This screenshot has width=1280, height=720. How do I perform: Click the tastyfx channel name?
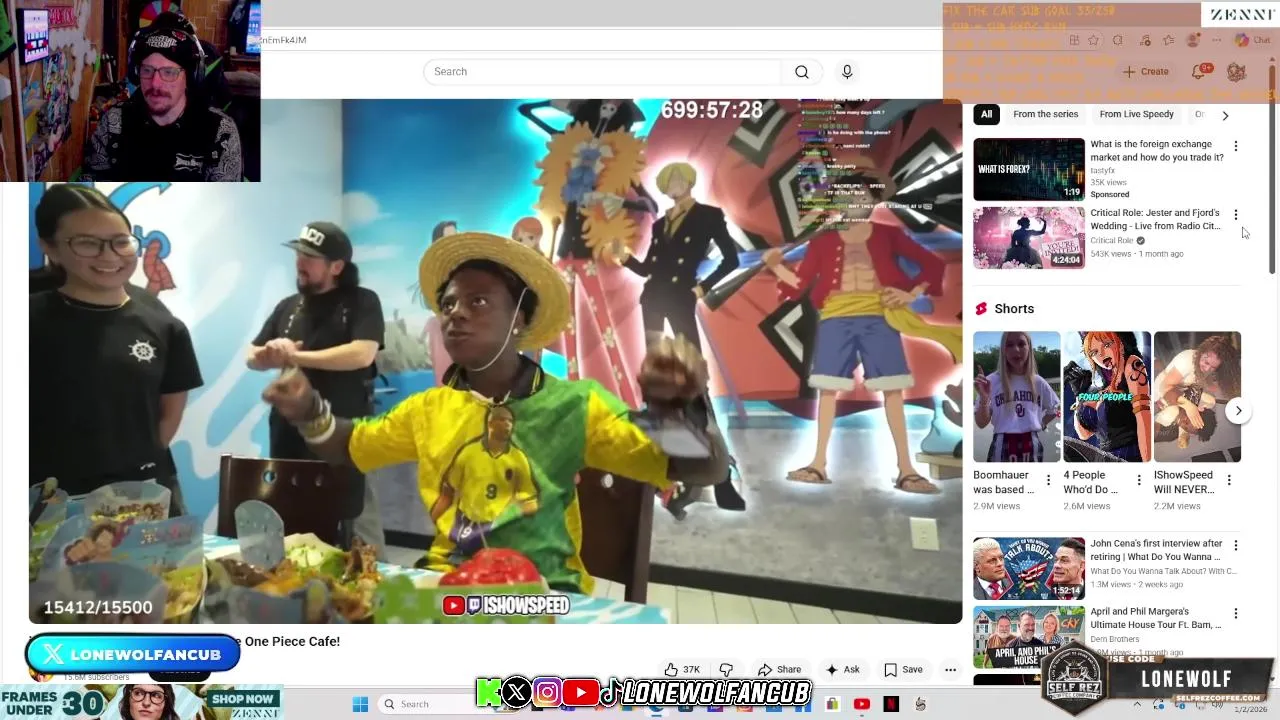click(1103, 171)
